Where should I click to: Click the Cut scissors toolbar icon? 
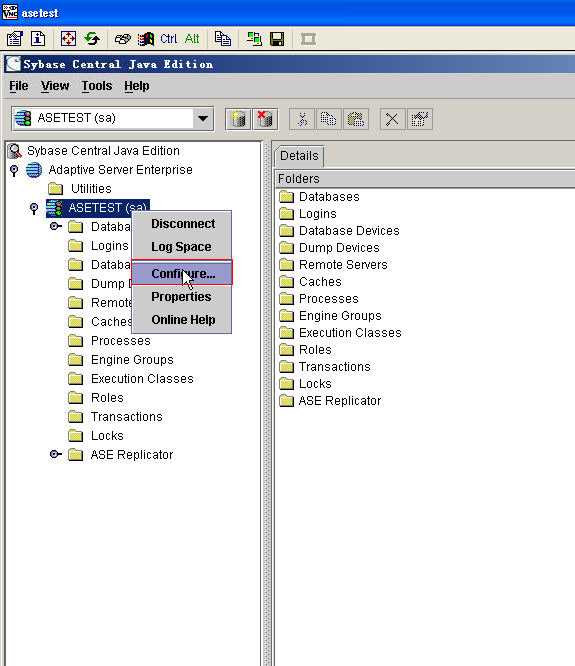302,119
